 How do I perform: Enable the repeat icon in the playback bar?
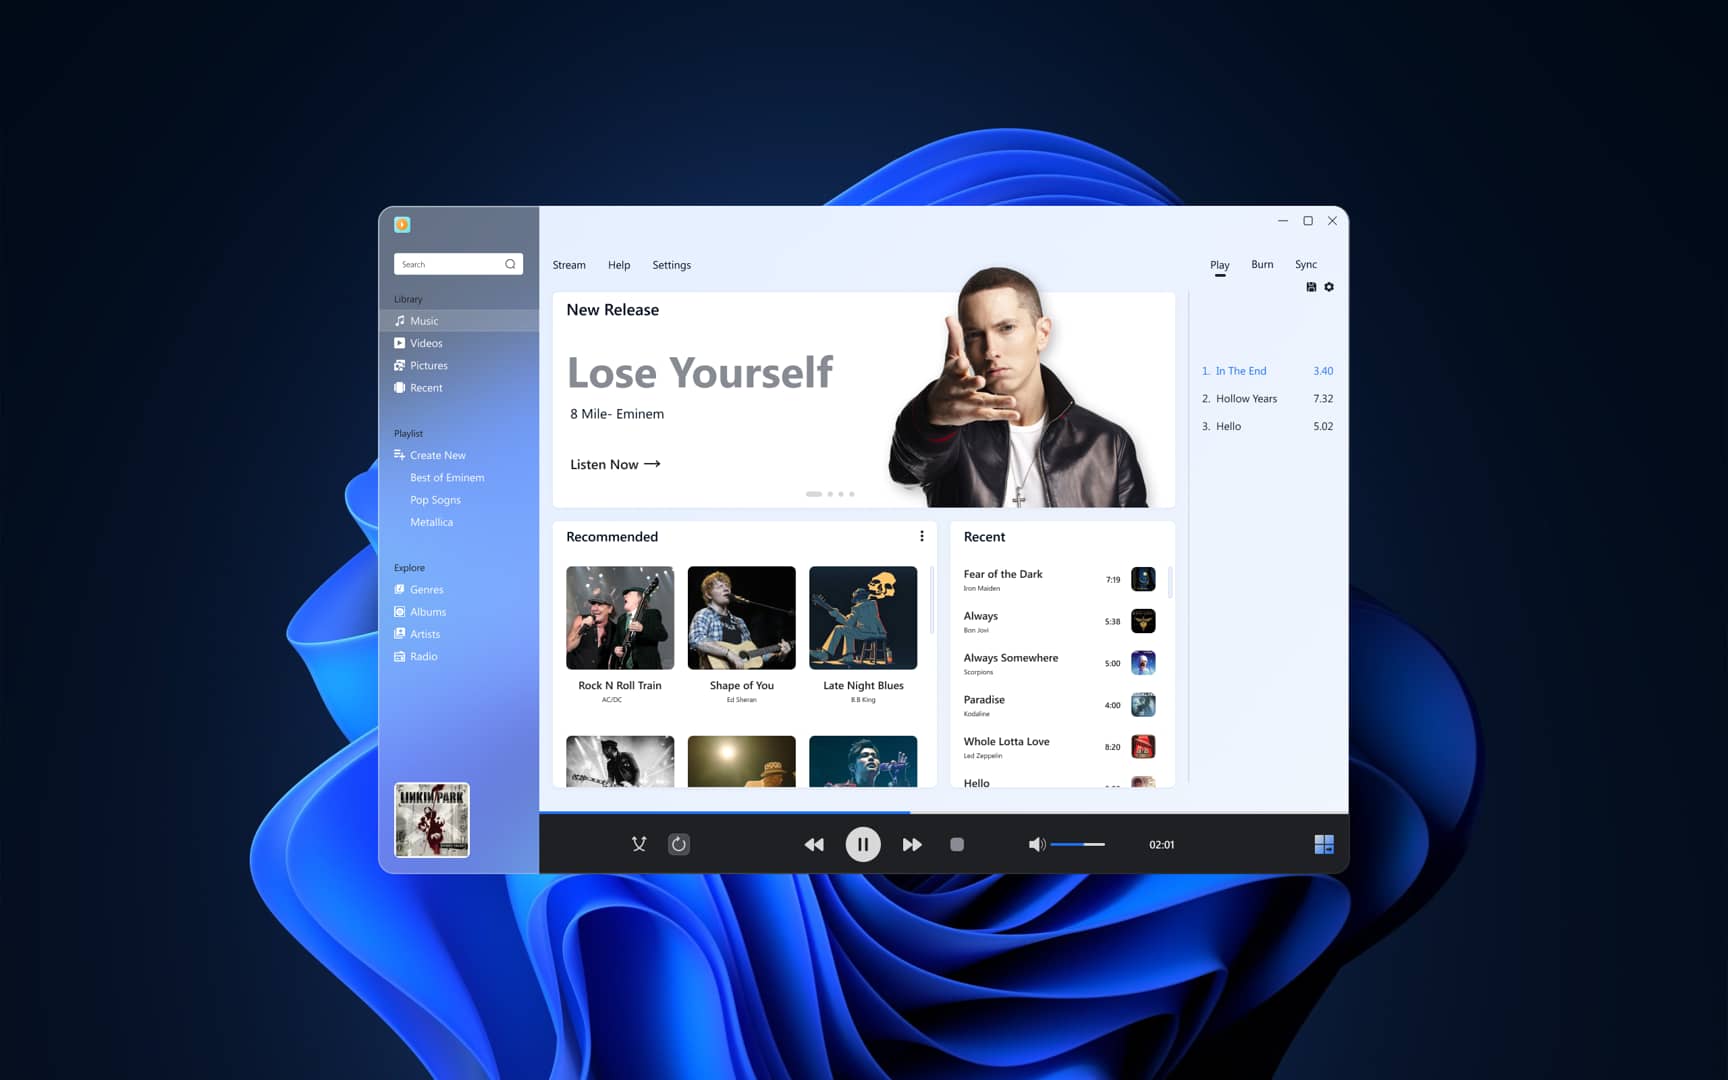tap(679, 844)
